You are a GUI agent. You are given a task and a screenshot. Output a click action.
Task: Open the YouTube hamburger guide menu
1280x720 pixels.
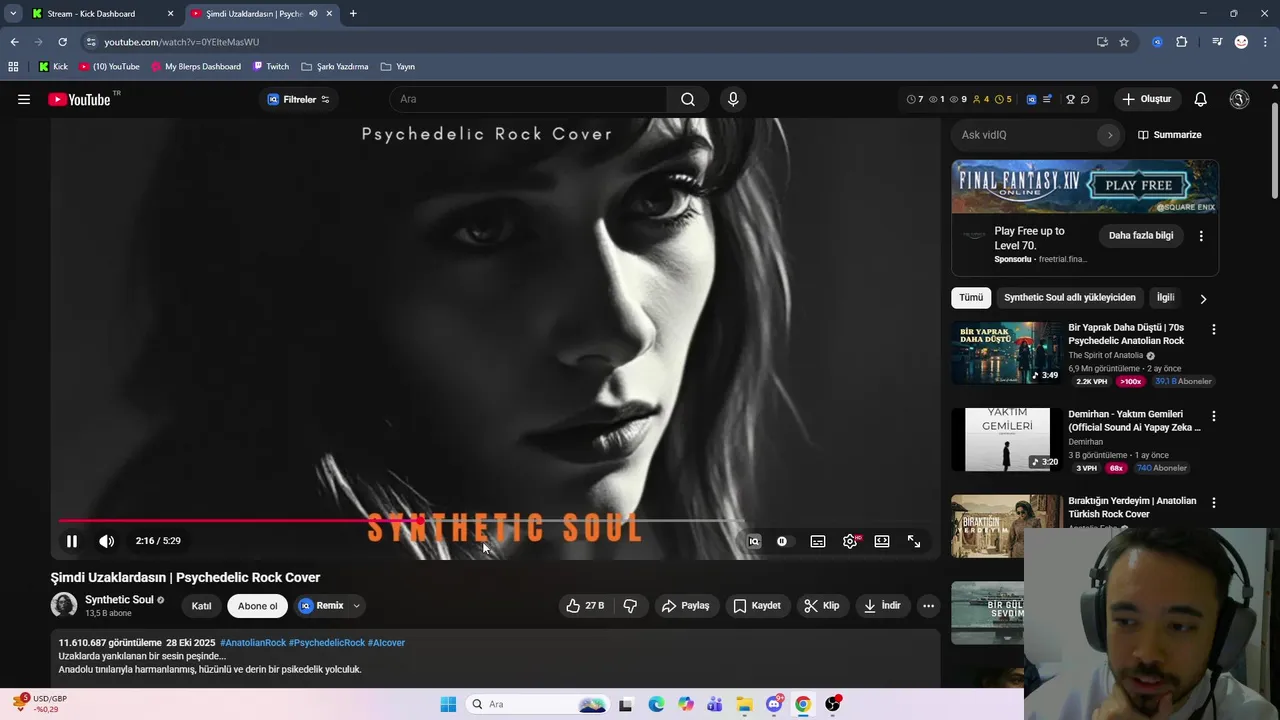pyautogui.click(x=24, y=99)
